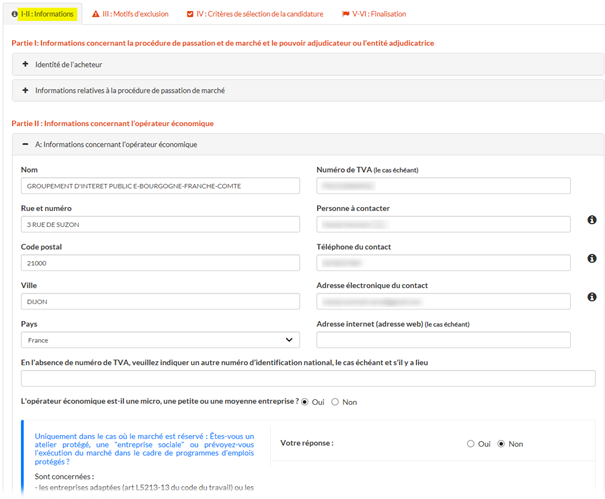This screenshot has width=605, height=499.
Task: Click the national identification number field
Action: [x=308, y=379]
